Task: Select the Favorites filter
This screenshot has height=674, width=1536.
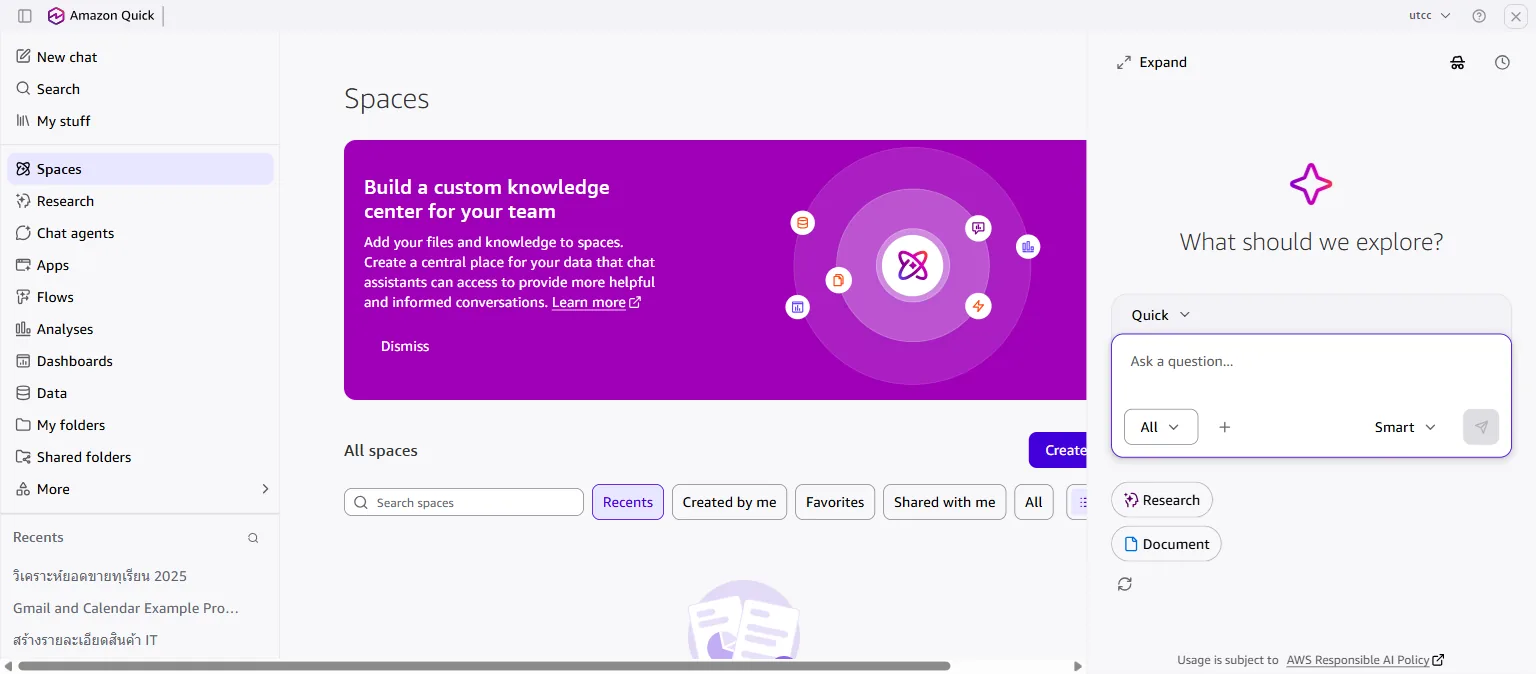Action: [x=835, y=502]
